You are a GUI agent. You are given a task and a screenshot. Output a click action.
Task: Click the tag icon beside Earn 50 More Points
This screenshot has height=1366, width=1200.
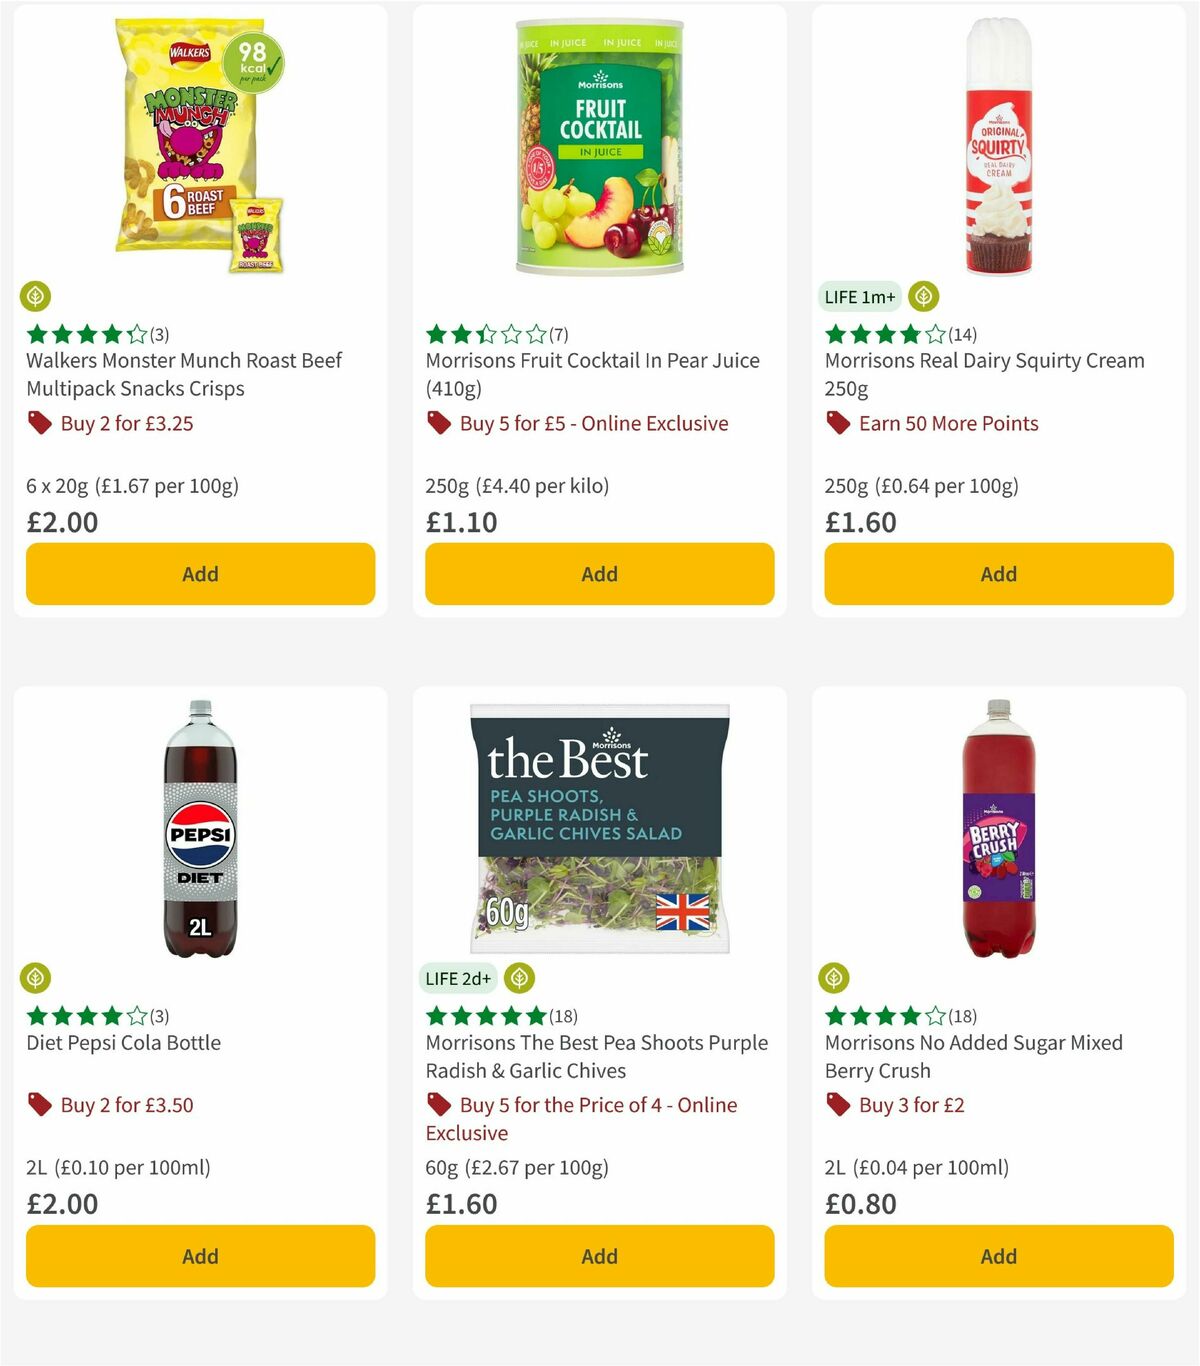(x=839, y=423)
